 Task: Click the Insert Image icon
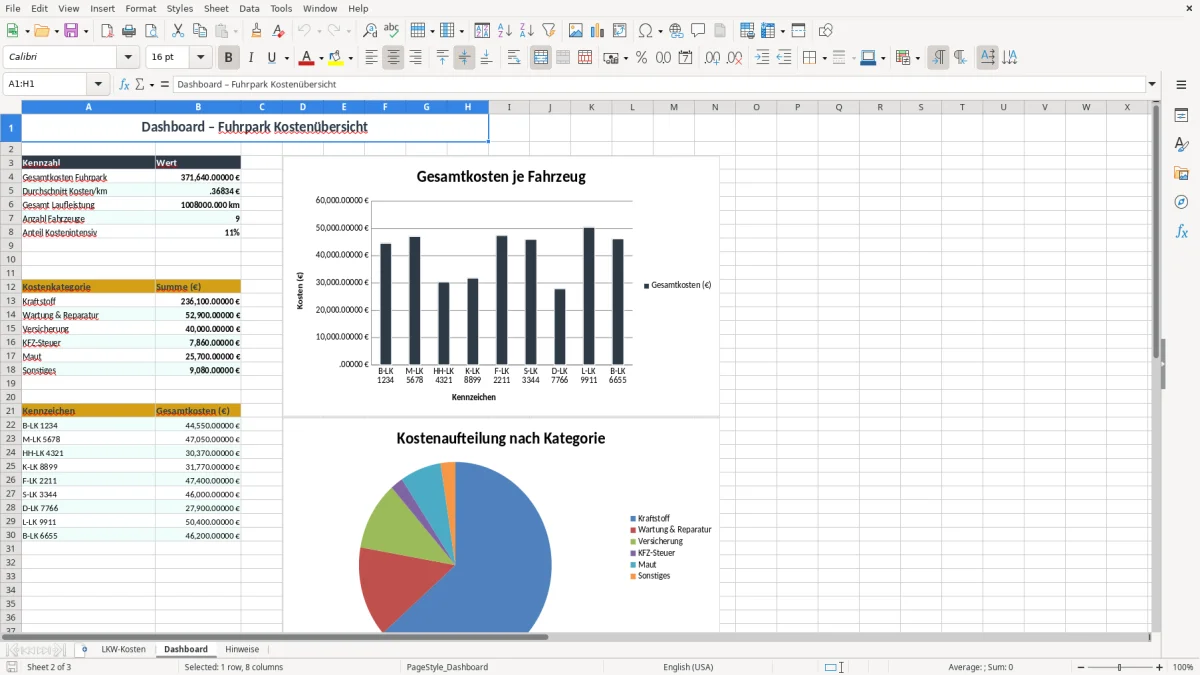coord(576,31)
